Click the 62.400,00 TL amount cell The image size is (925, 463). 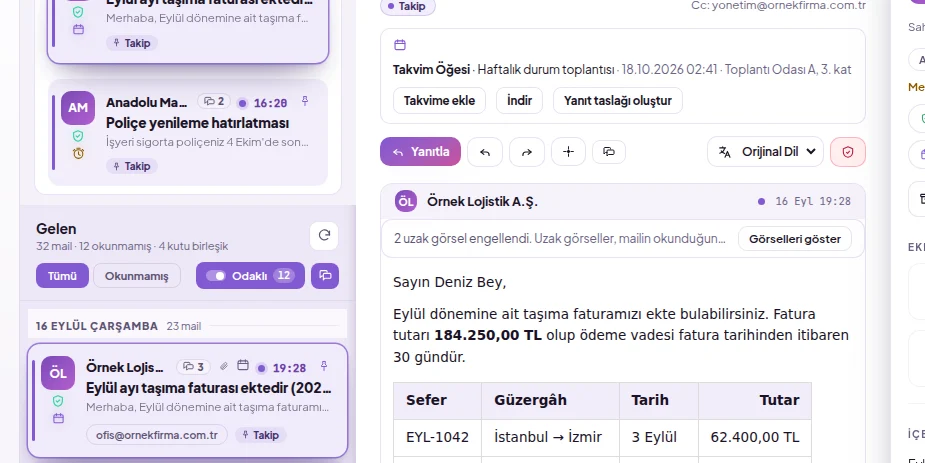tap(755, 437)
